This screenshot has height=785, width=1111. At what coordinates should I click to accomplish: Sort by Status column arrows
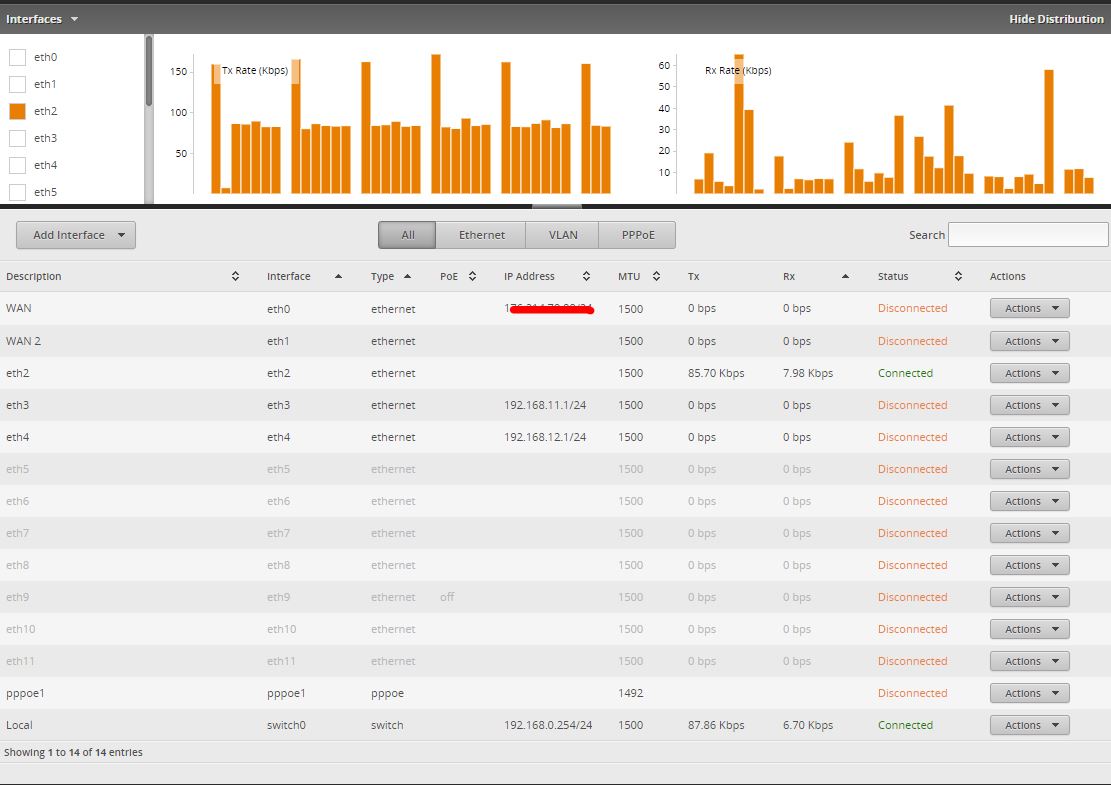point(958,276)
